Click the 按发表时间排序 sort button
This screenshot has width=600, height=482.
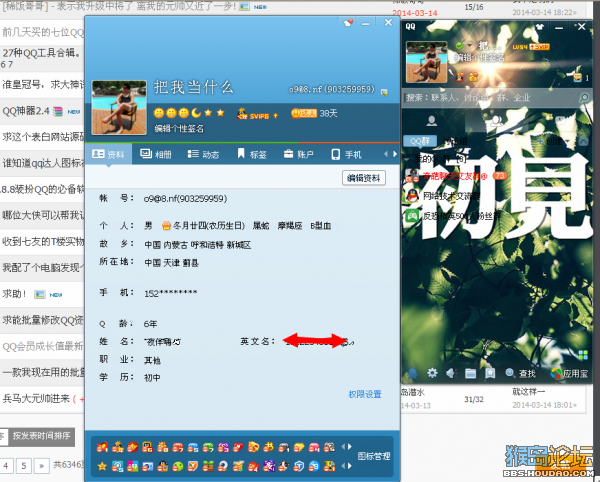[41, 436]
